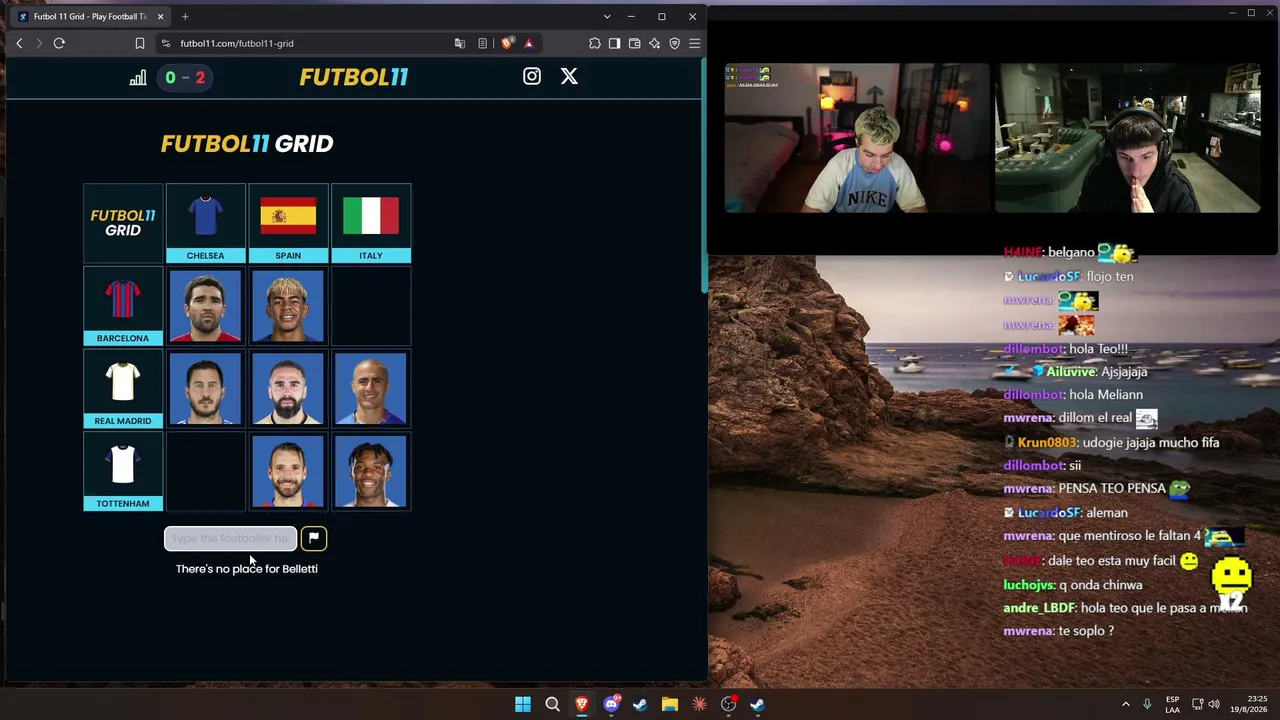Viewport: 1280px width, 720px height.
Task: Click chat message "q onda chinwa"
Action: pos(1098,585)
